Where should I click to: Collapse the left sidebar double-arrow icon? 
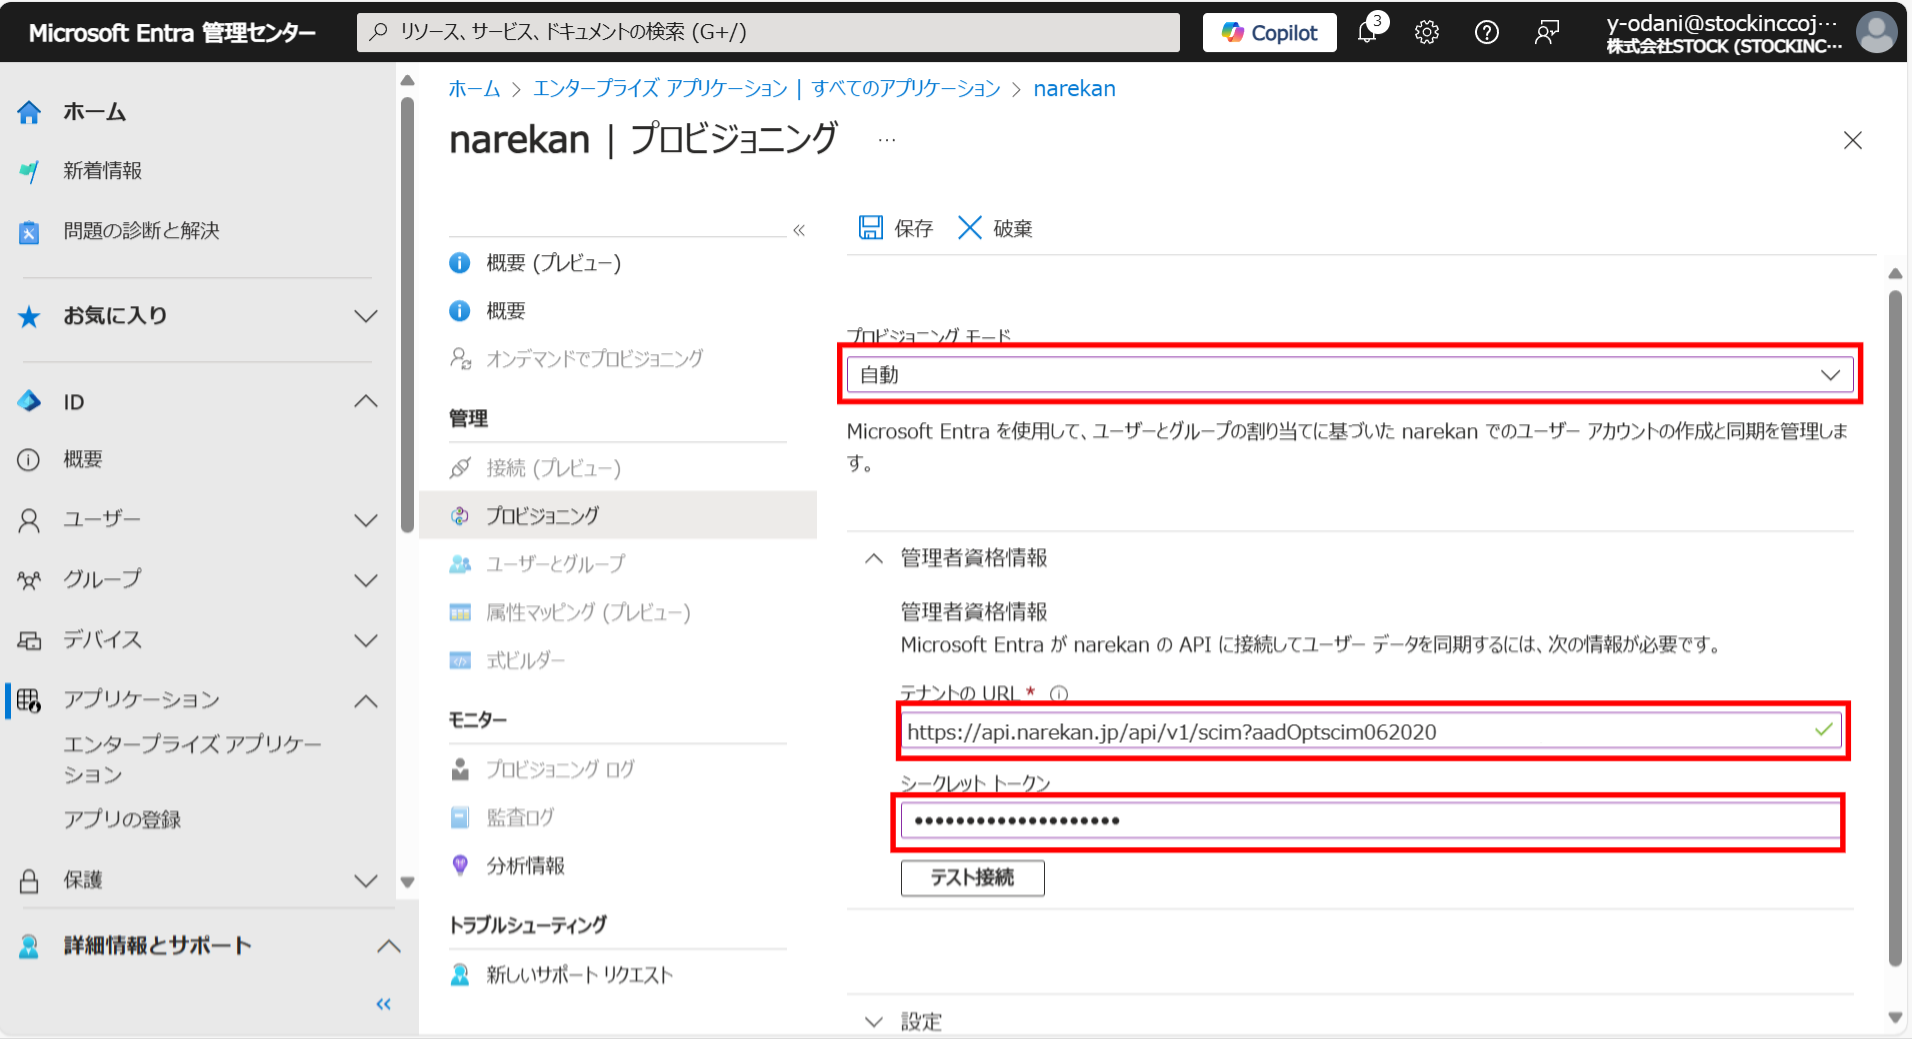point(383,1004)
